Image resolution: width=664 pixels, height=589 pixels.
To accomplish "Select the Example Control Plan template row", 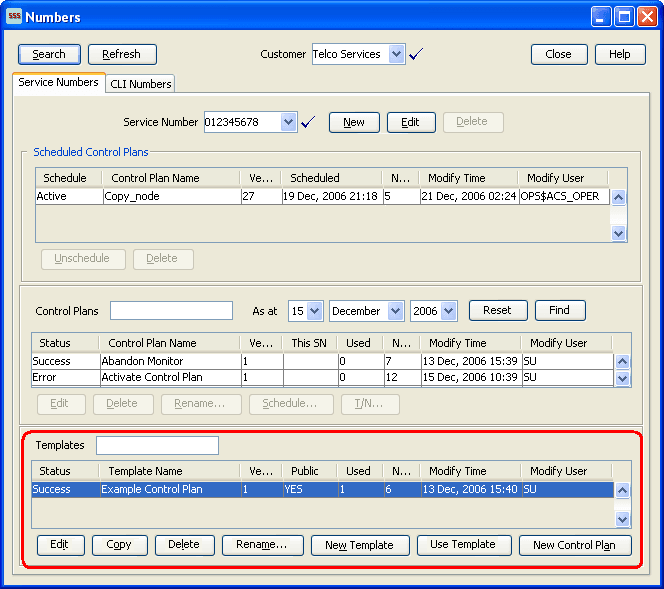I will coord(150,489).
